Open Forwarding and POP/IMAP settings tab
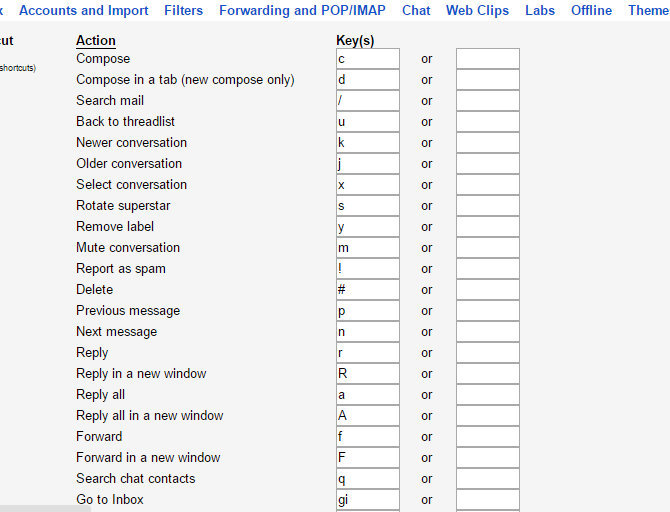670x512 pixels. (x=302, y=11)
